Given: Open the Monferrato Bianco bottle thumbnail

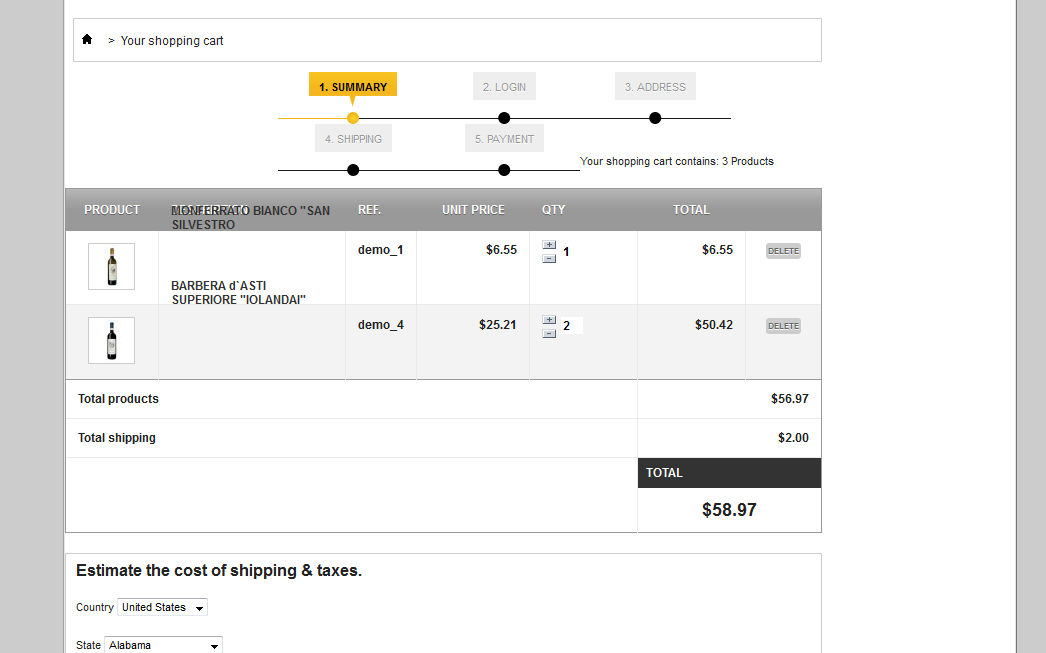Looking at the screenshot, I should [111, 267].
